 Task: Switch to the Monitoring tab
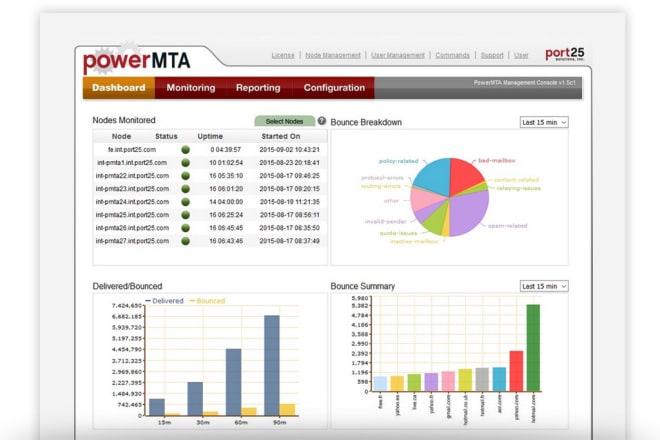click(191, 88)
